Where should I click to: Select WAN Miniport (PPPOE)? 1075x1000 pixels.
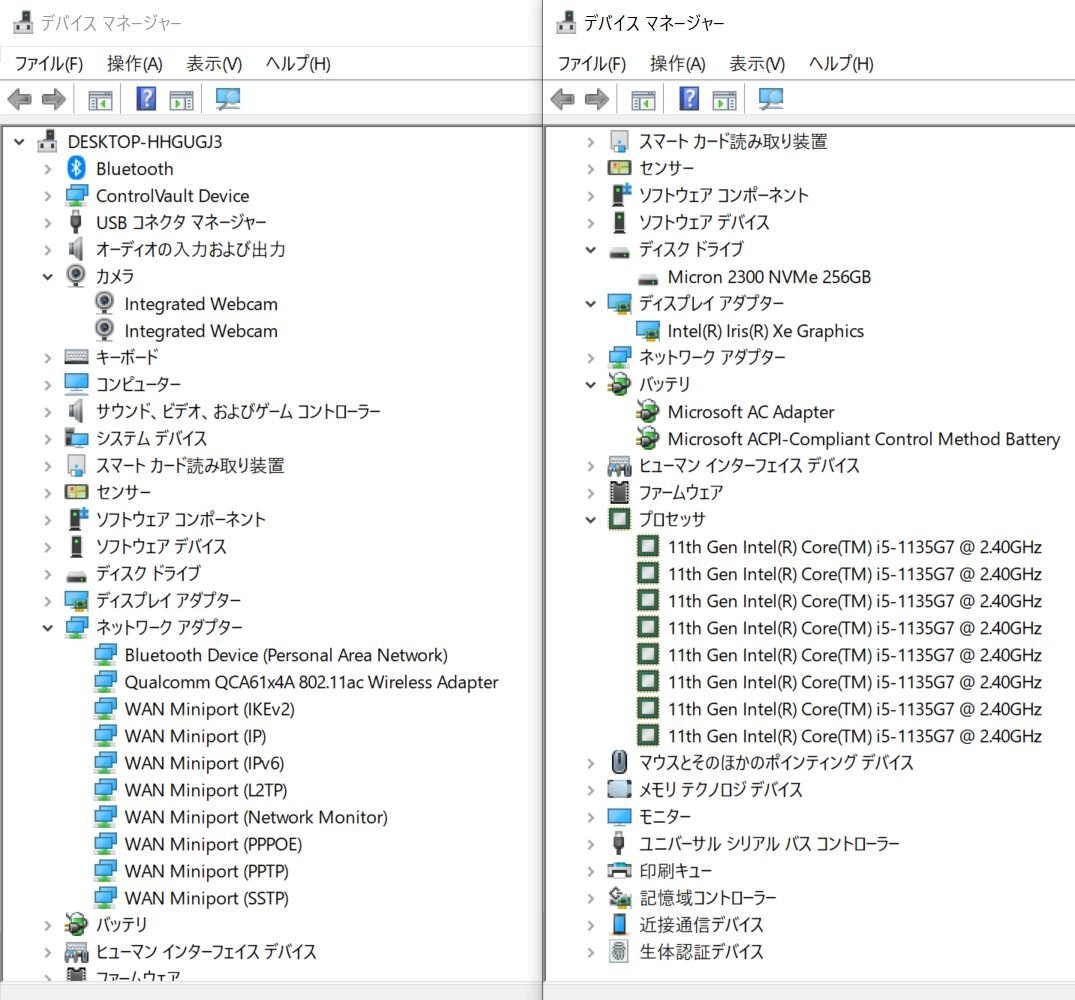click(213, 844)
